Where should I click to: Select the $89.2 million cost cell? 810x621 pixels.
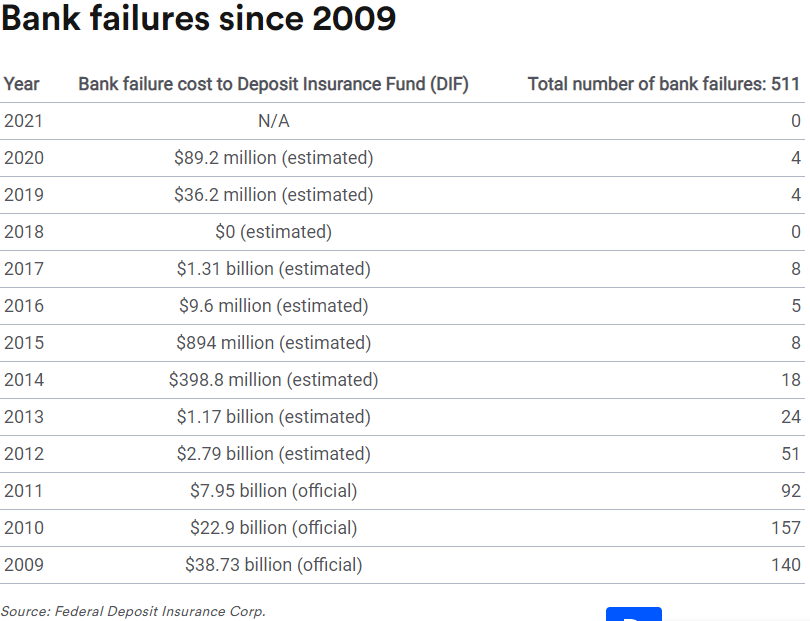pos(273,158)
